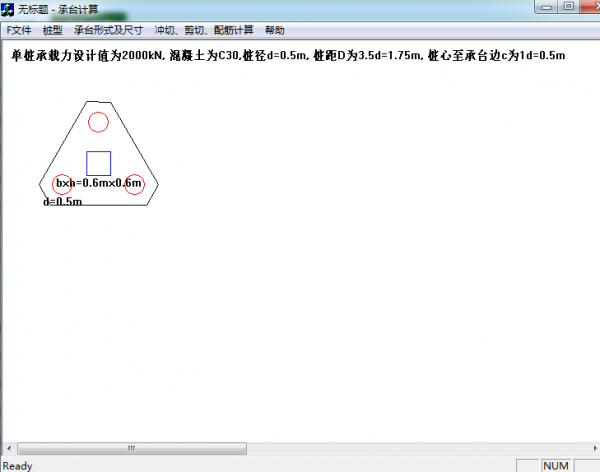
Task: Select the blue column square
Action: tap(99, 163)
